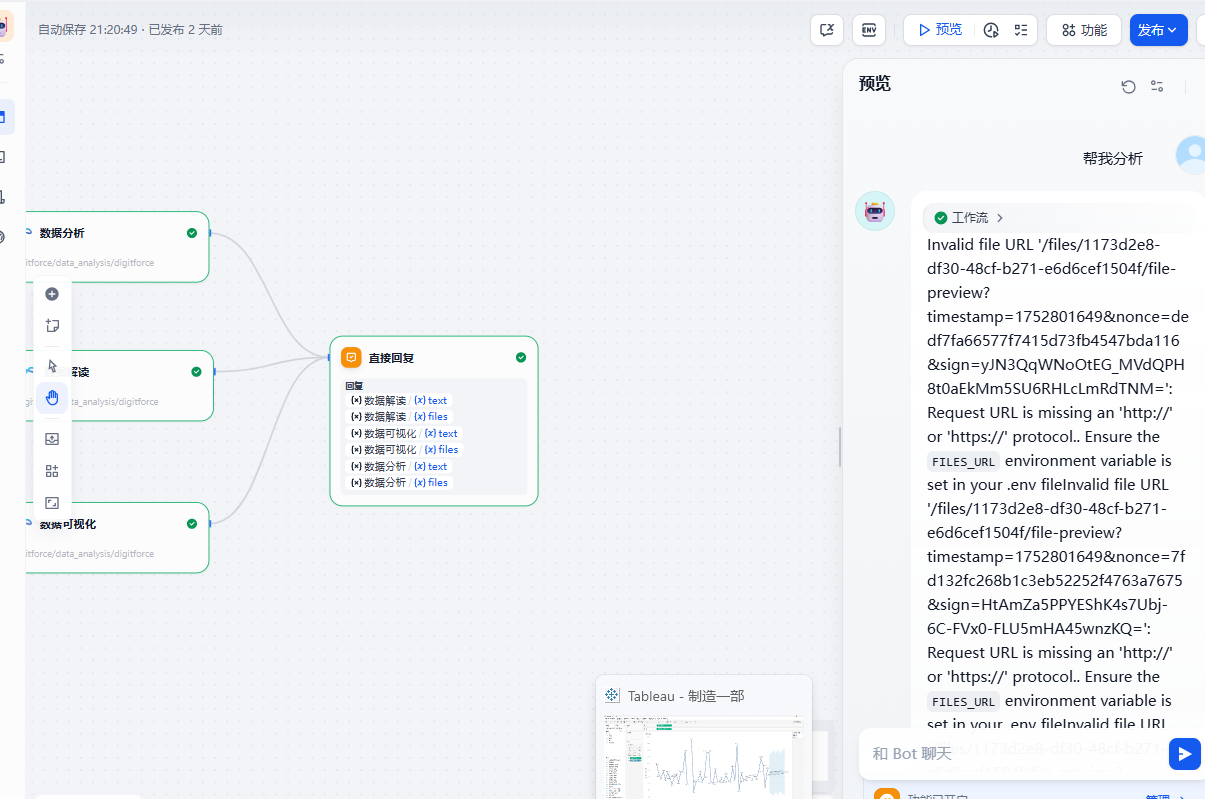The width and height of the screenshot is (1205, 799).
Task: Click the 数据可视化 text variable tag
Action: 404,434
